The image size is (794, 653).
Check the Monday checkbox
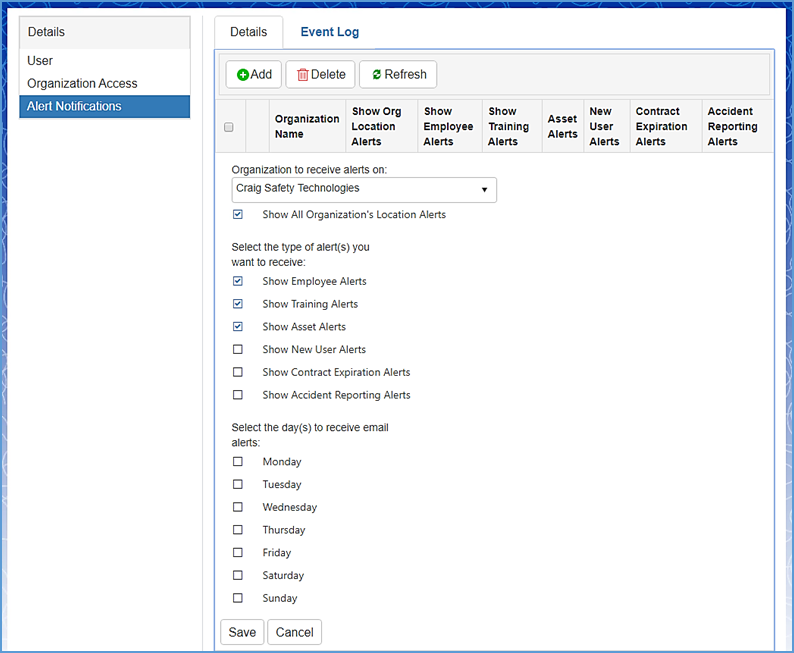(238, 462)
